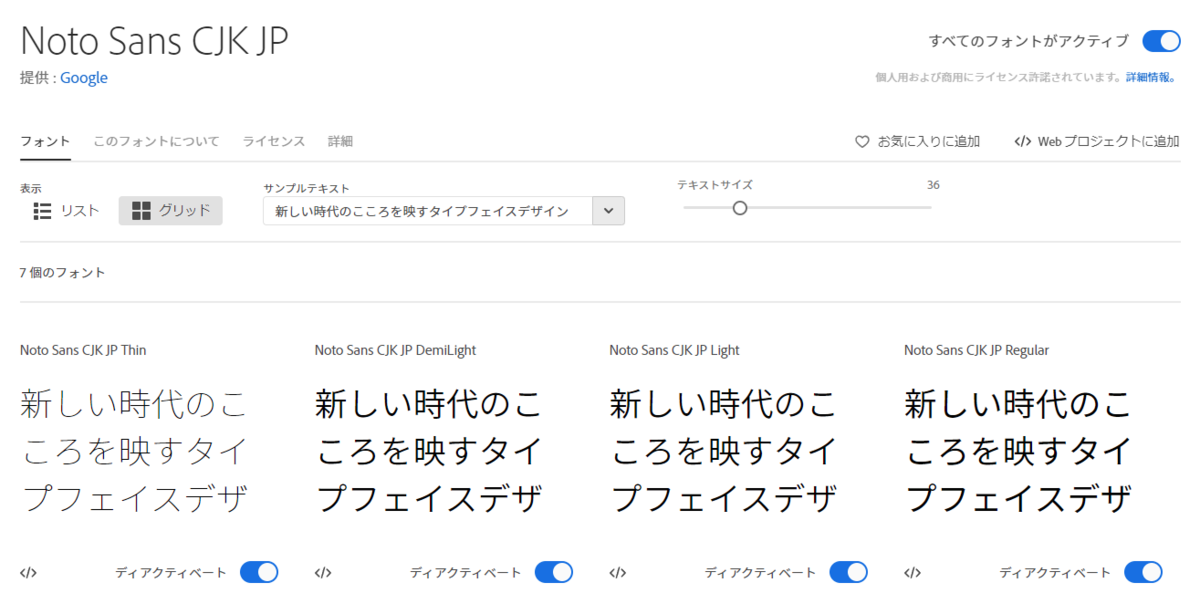
Task: Deactivate the Noto Sans CJK JP Regular font toggle
Action: (1143, 572)
